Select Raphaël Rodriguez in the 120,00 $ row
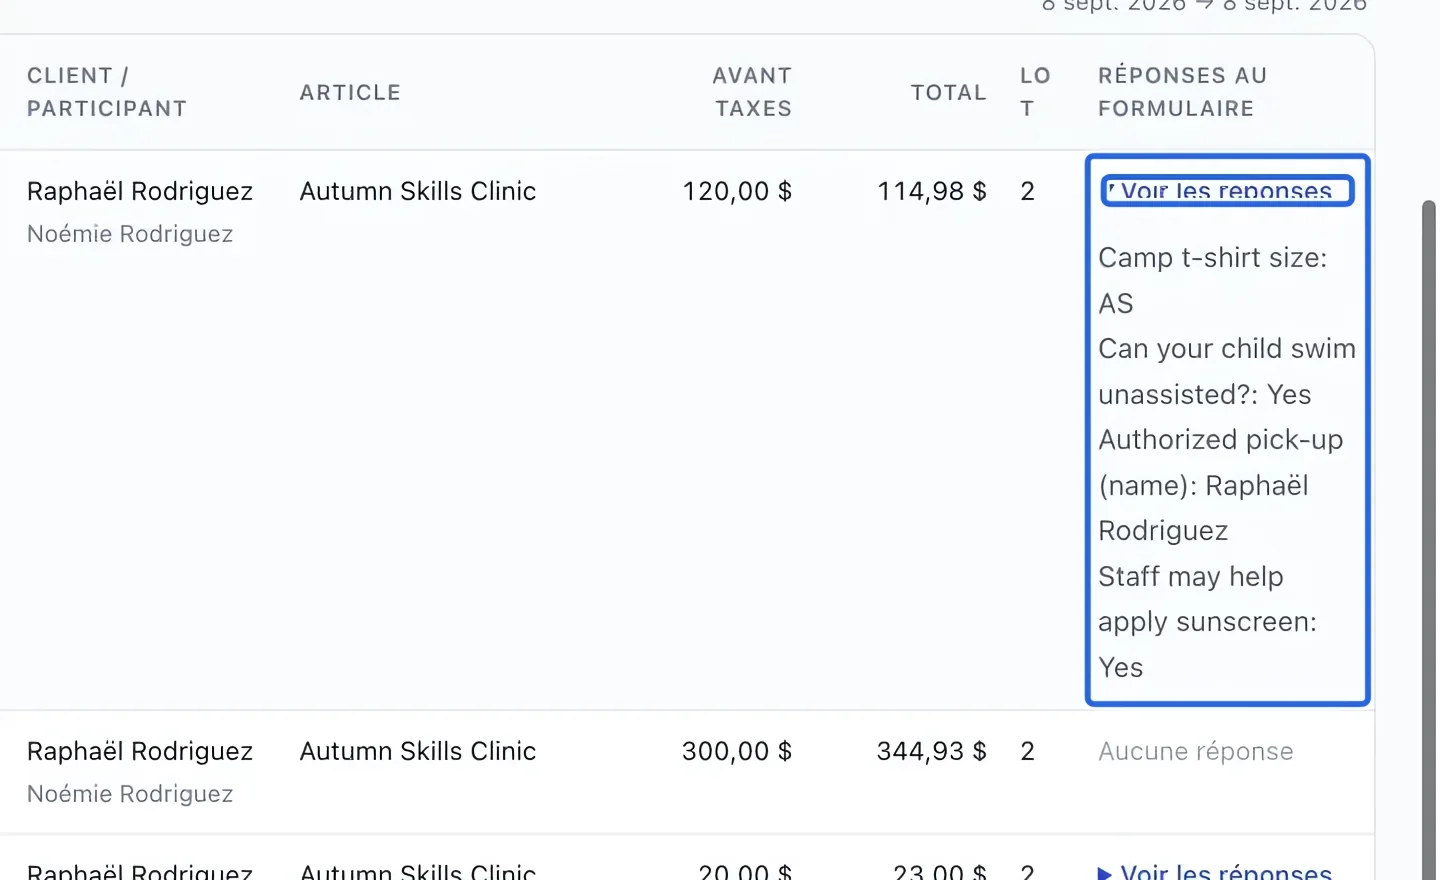 tap(140, 191)
